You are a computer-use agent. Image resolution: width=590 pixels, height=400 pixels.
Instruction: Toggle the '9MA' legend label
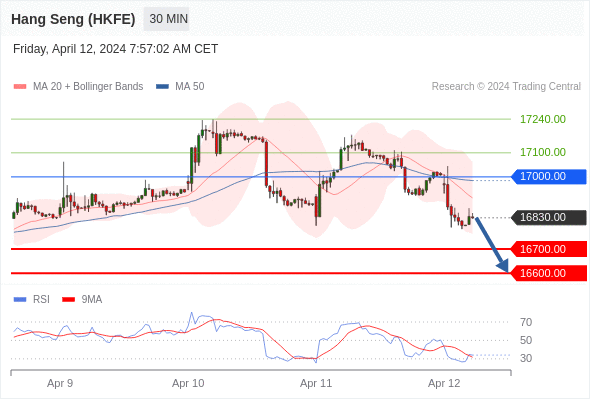(x=92, y=300)
